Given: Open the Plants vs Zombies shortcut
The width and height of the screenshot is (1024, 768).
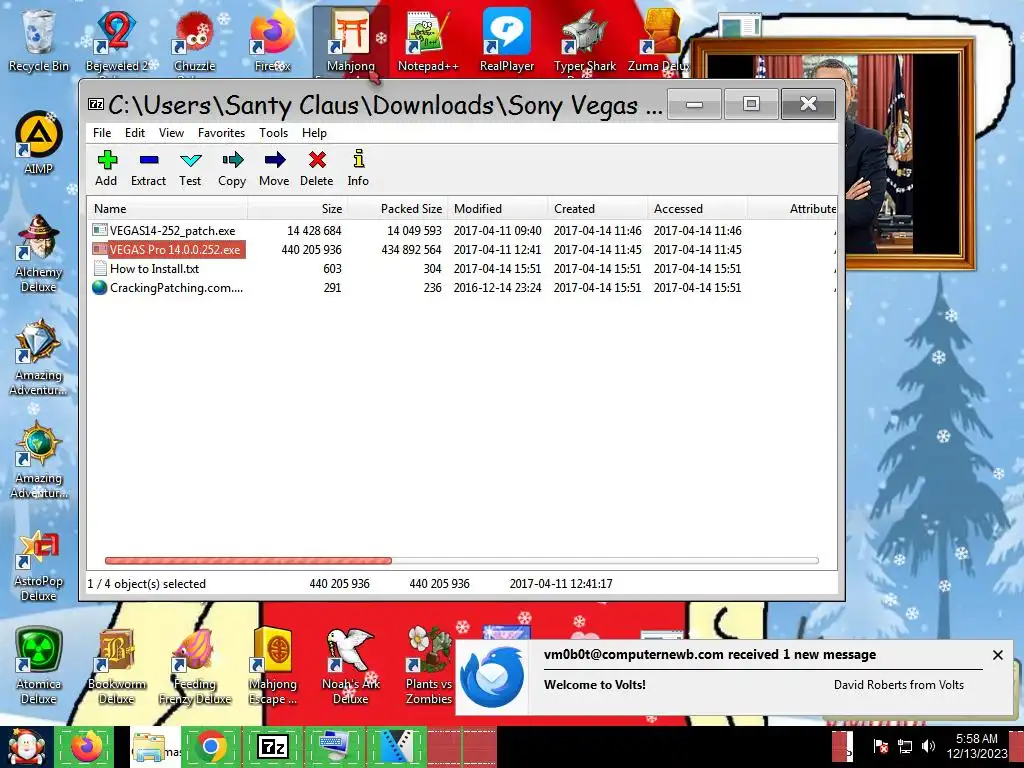Looking at the screenshot, I should [x=428, y=666].
